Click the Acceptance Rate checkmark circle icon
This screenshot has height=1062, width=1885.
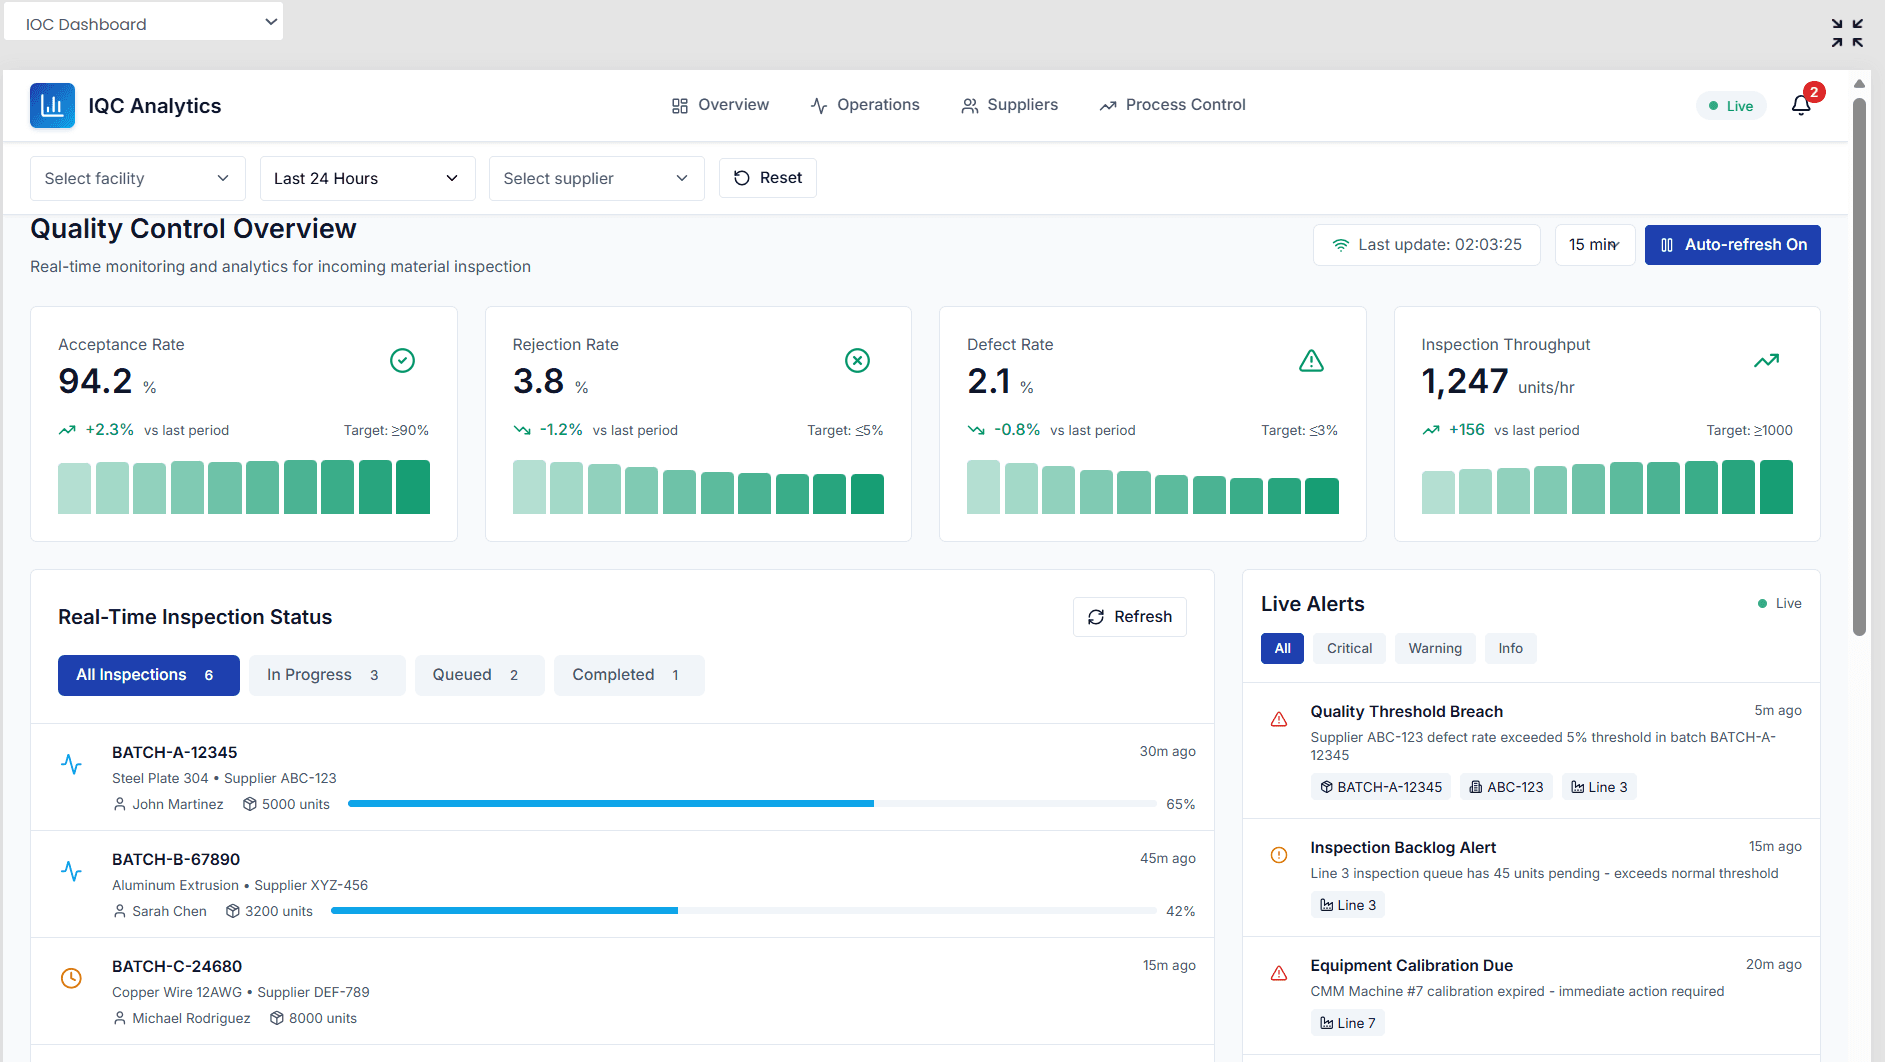pyautogui.click(x=402, y=360)
